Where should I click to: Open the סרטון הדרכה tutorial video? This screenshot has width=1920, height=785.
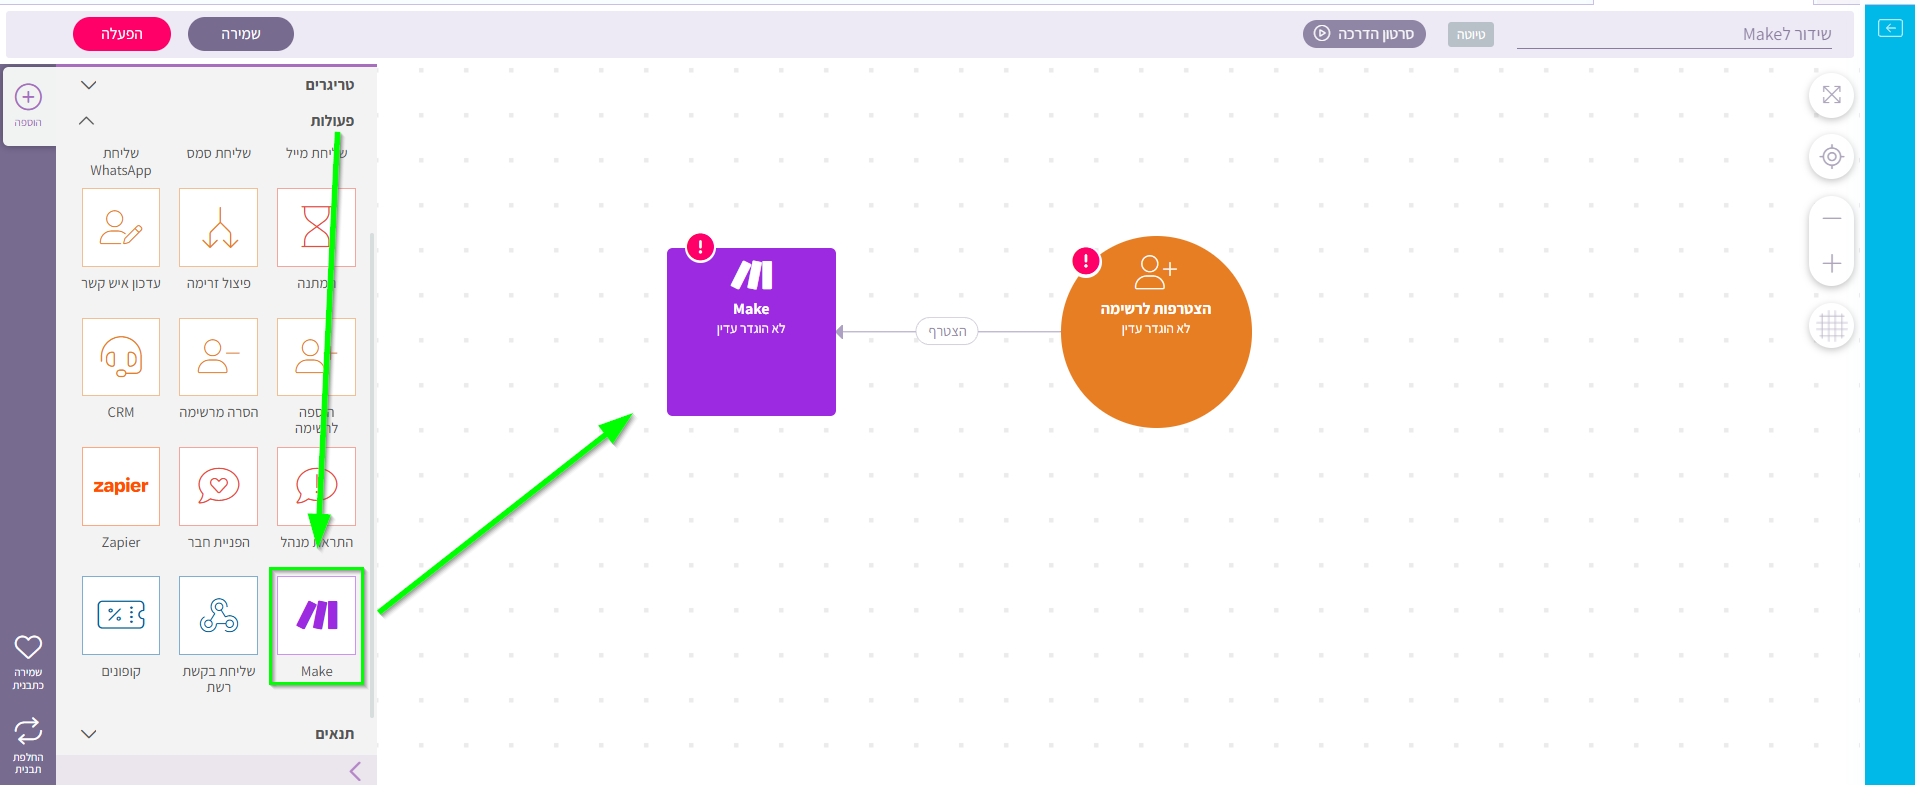(1364, 34)
